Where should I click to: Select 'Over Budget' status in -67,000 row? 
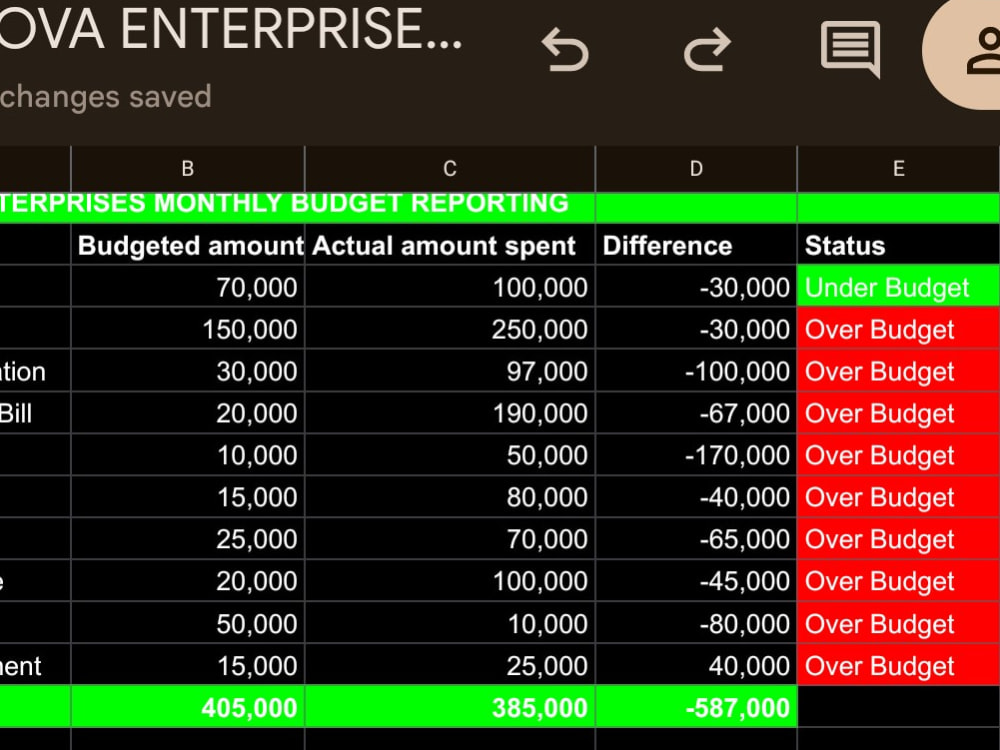[x=899, y=413]
